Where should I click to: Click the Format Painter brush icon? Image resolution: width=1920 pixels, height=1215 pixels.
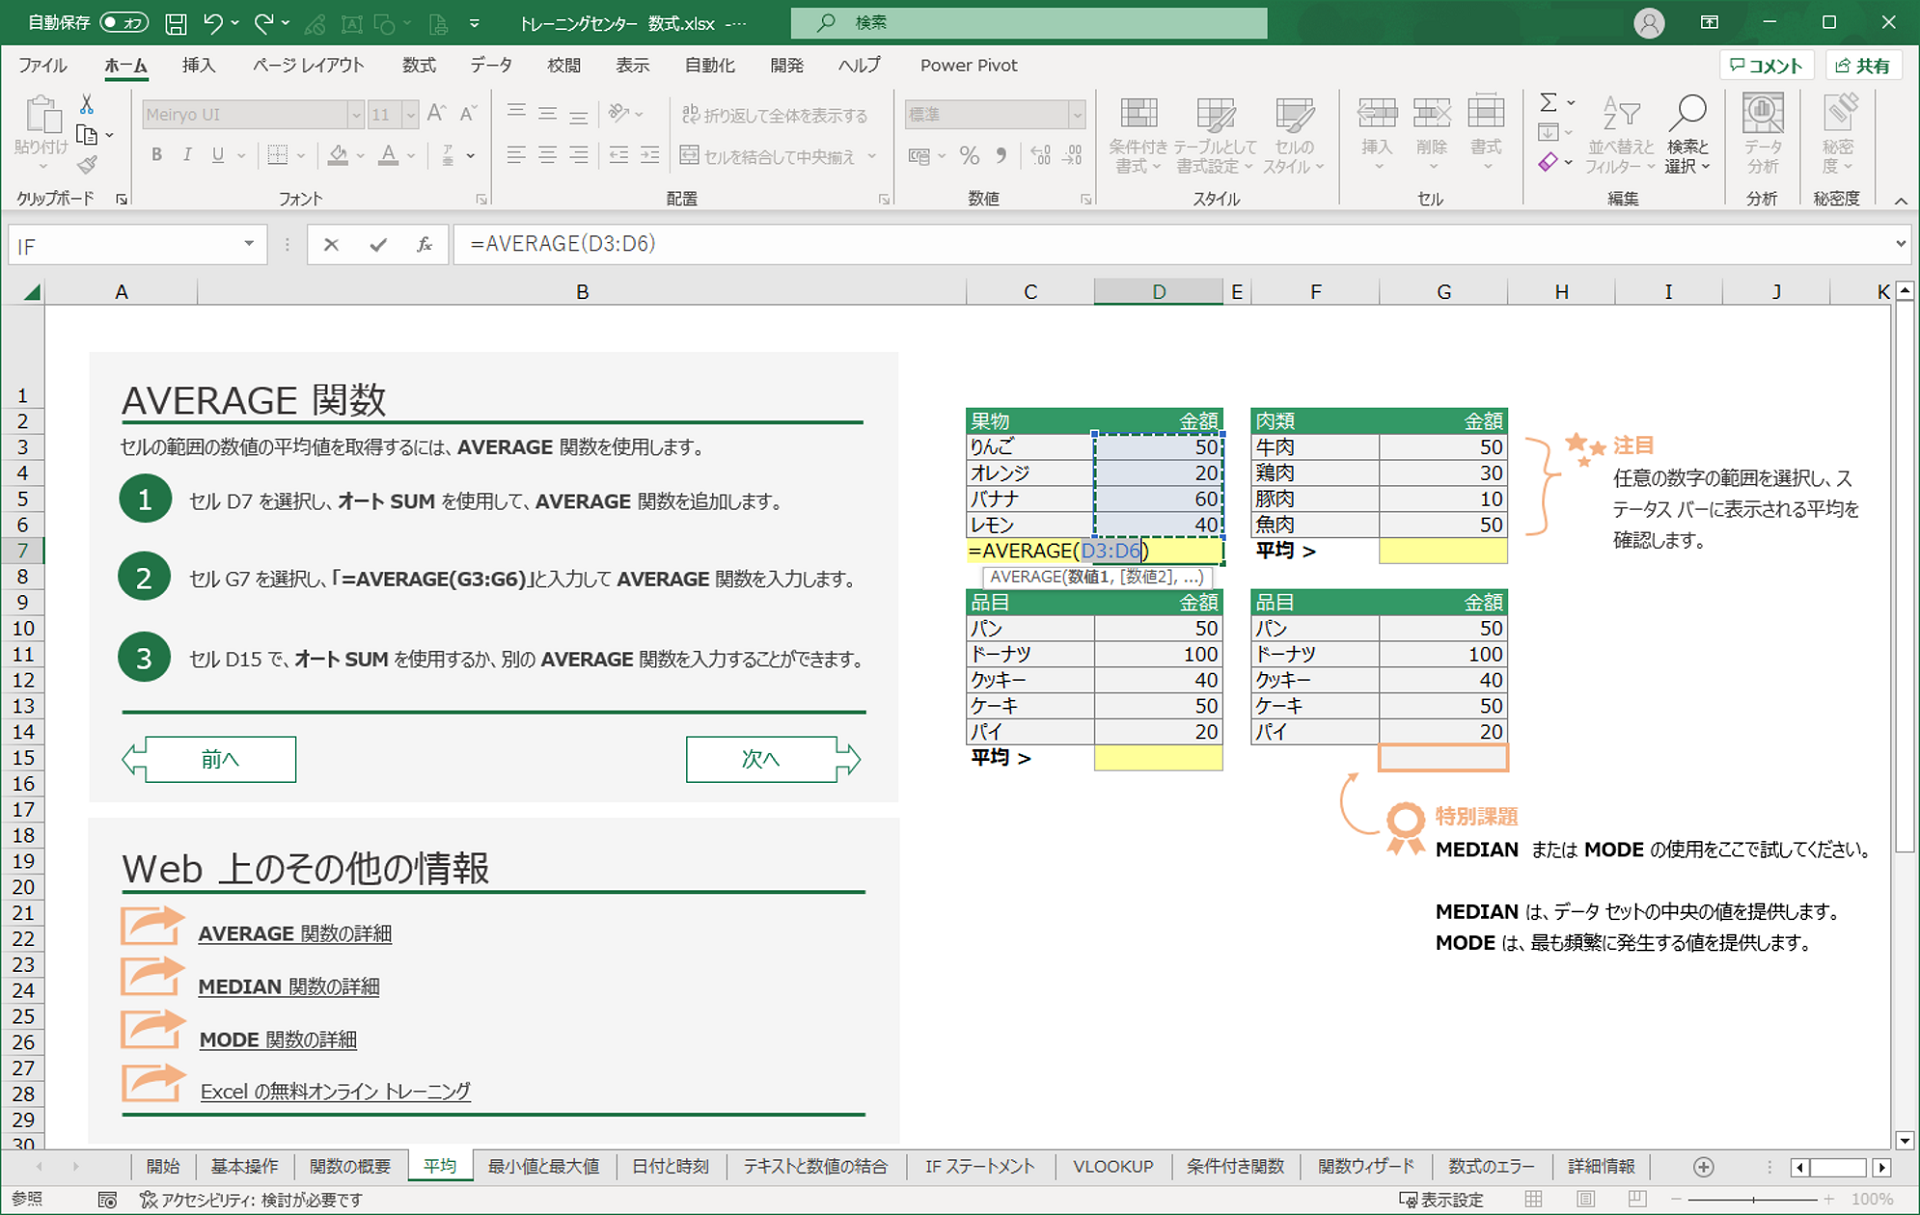(x=87, y=165)
